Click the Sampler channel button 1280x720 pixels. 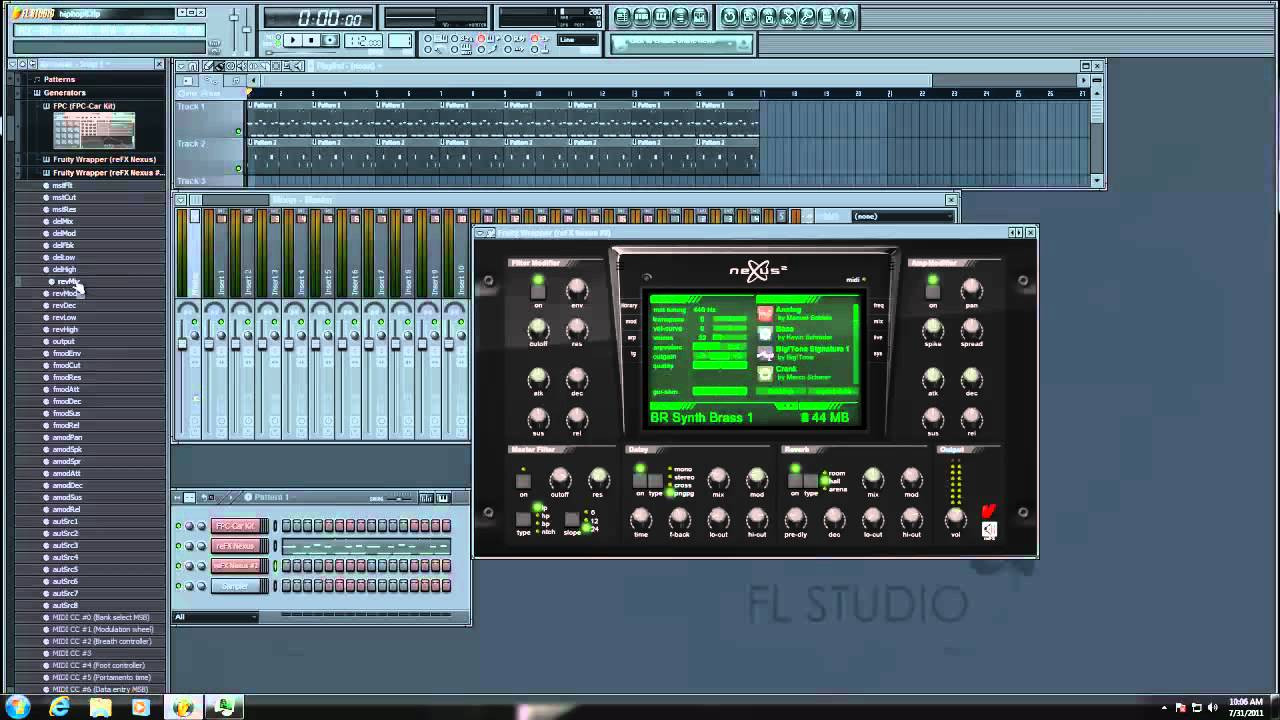[x=236, y=586]
